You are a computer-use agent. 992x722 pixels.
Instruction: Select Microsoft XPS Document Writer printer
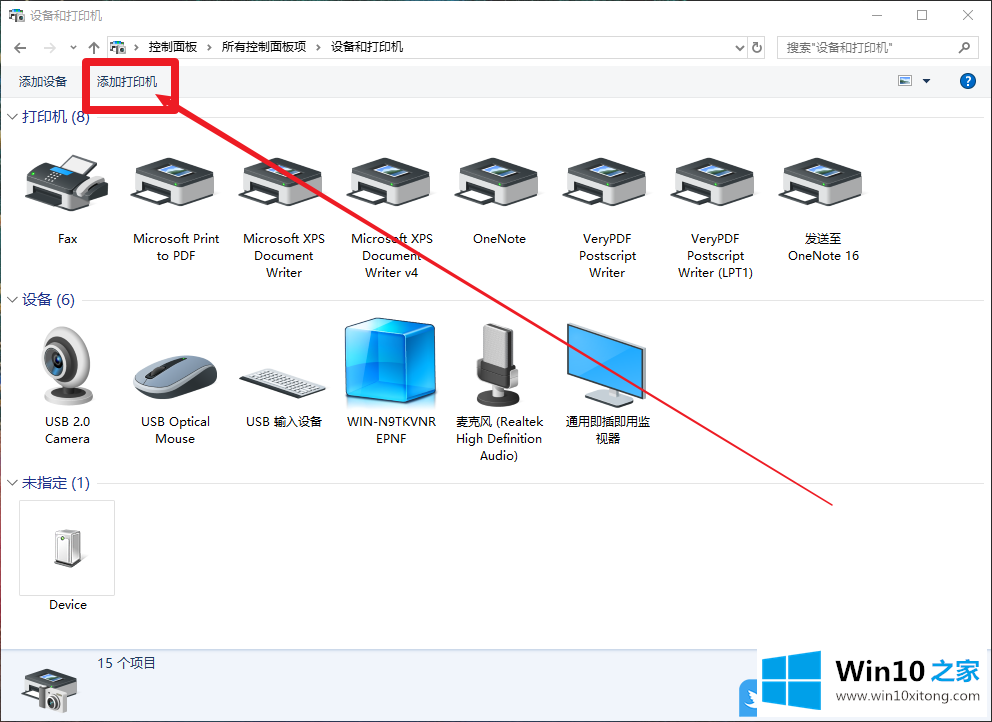point(283,183)
